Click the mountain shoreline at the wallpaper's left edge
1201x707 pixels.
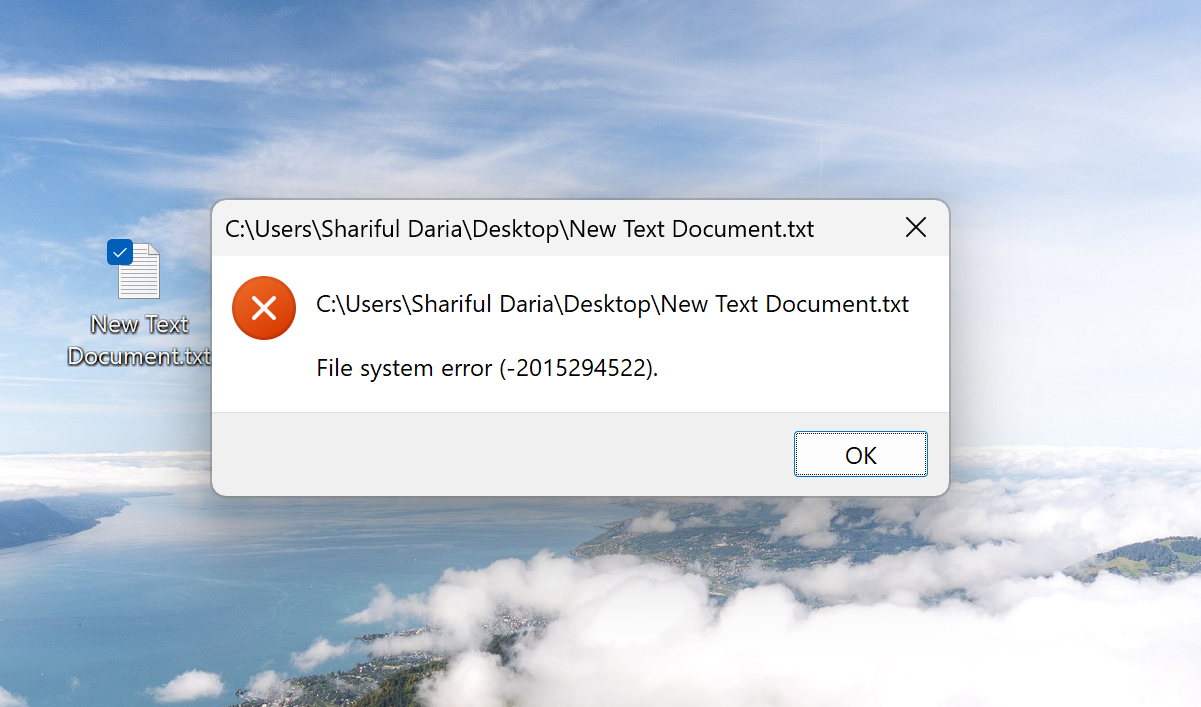[x=40, y=520]
